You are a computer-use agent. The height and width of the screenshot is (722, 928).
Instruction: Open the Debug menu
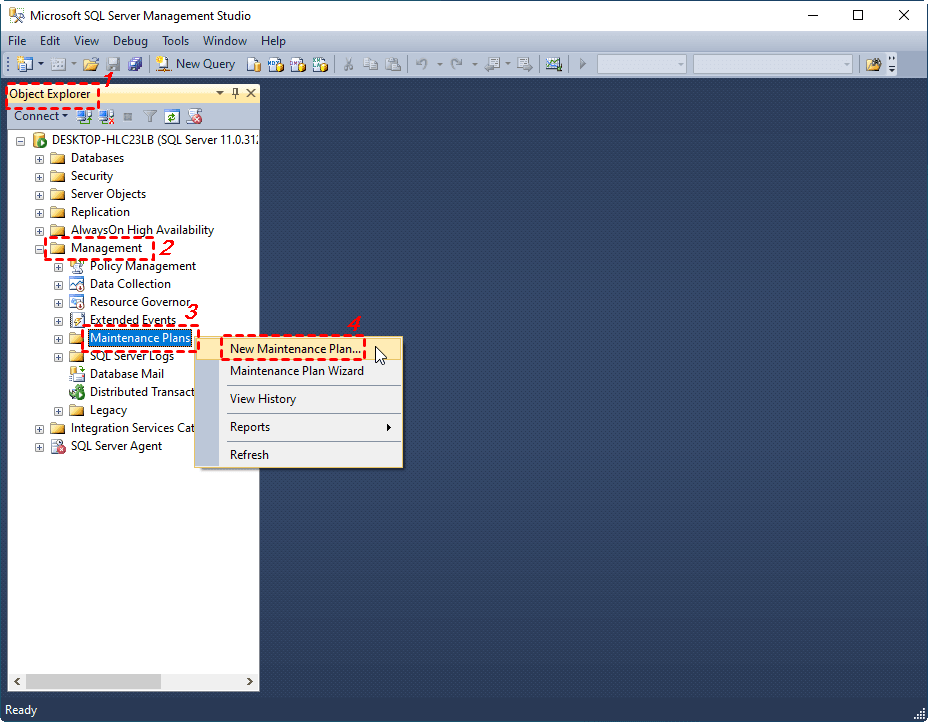pos(130,41)
